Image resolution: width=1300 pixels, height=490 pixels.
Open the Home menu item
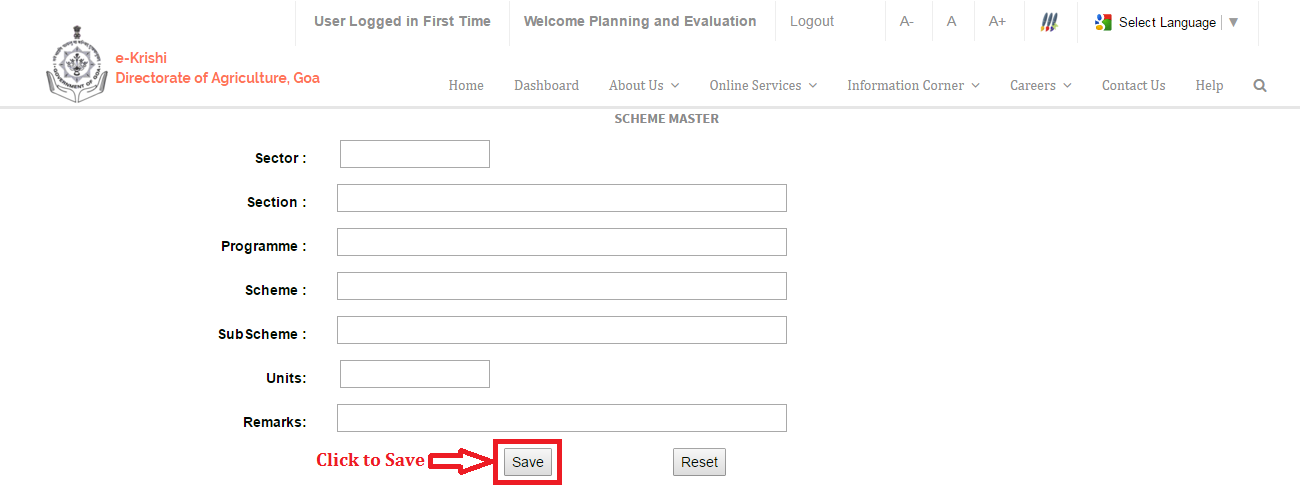[x=466, y=86]
